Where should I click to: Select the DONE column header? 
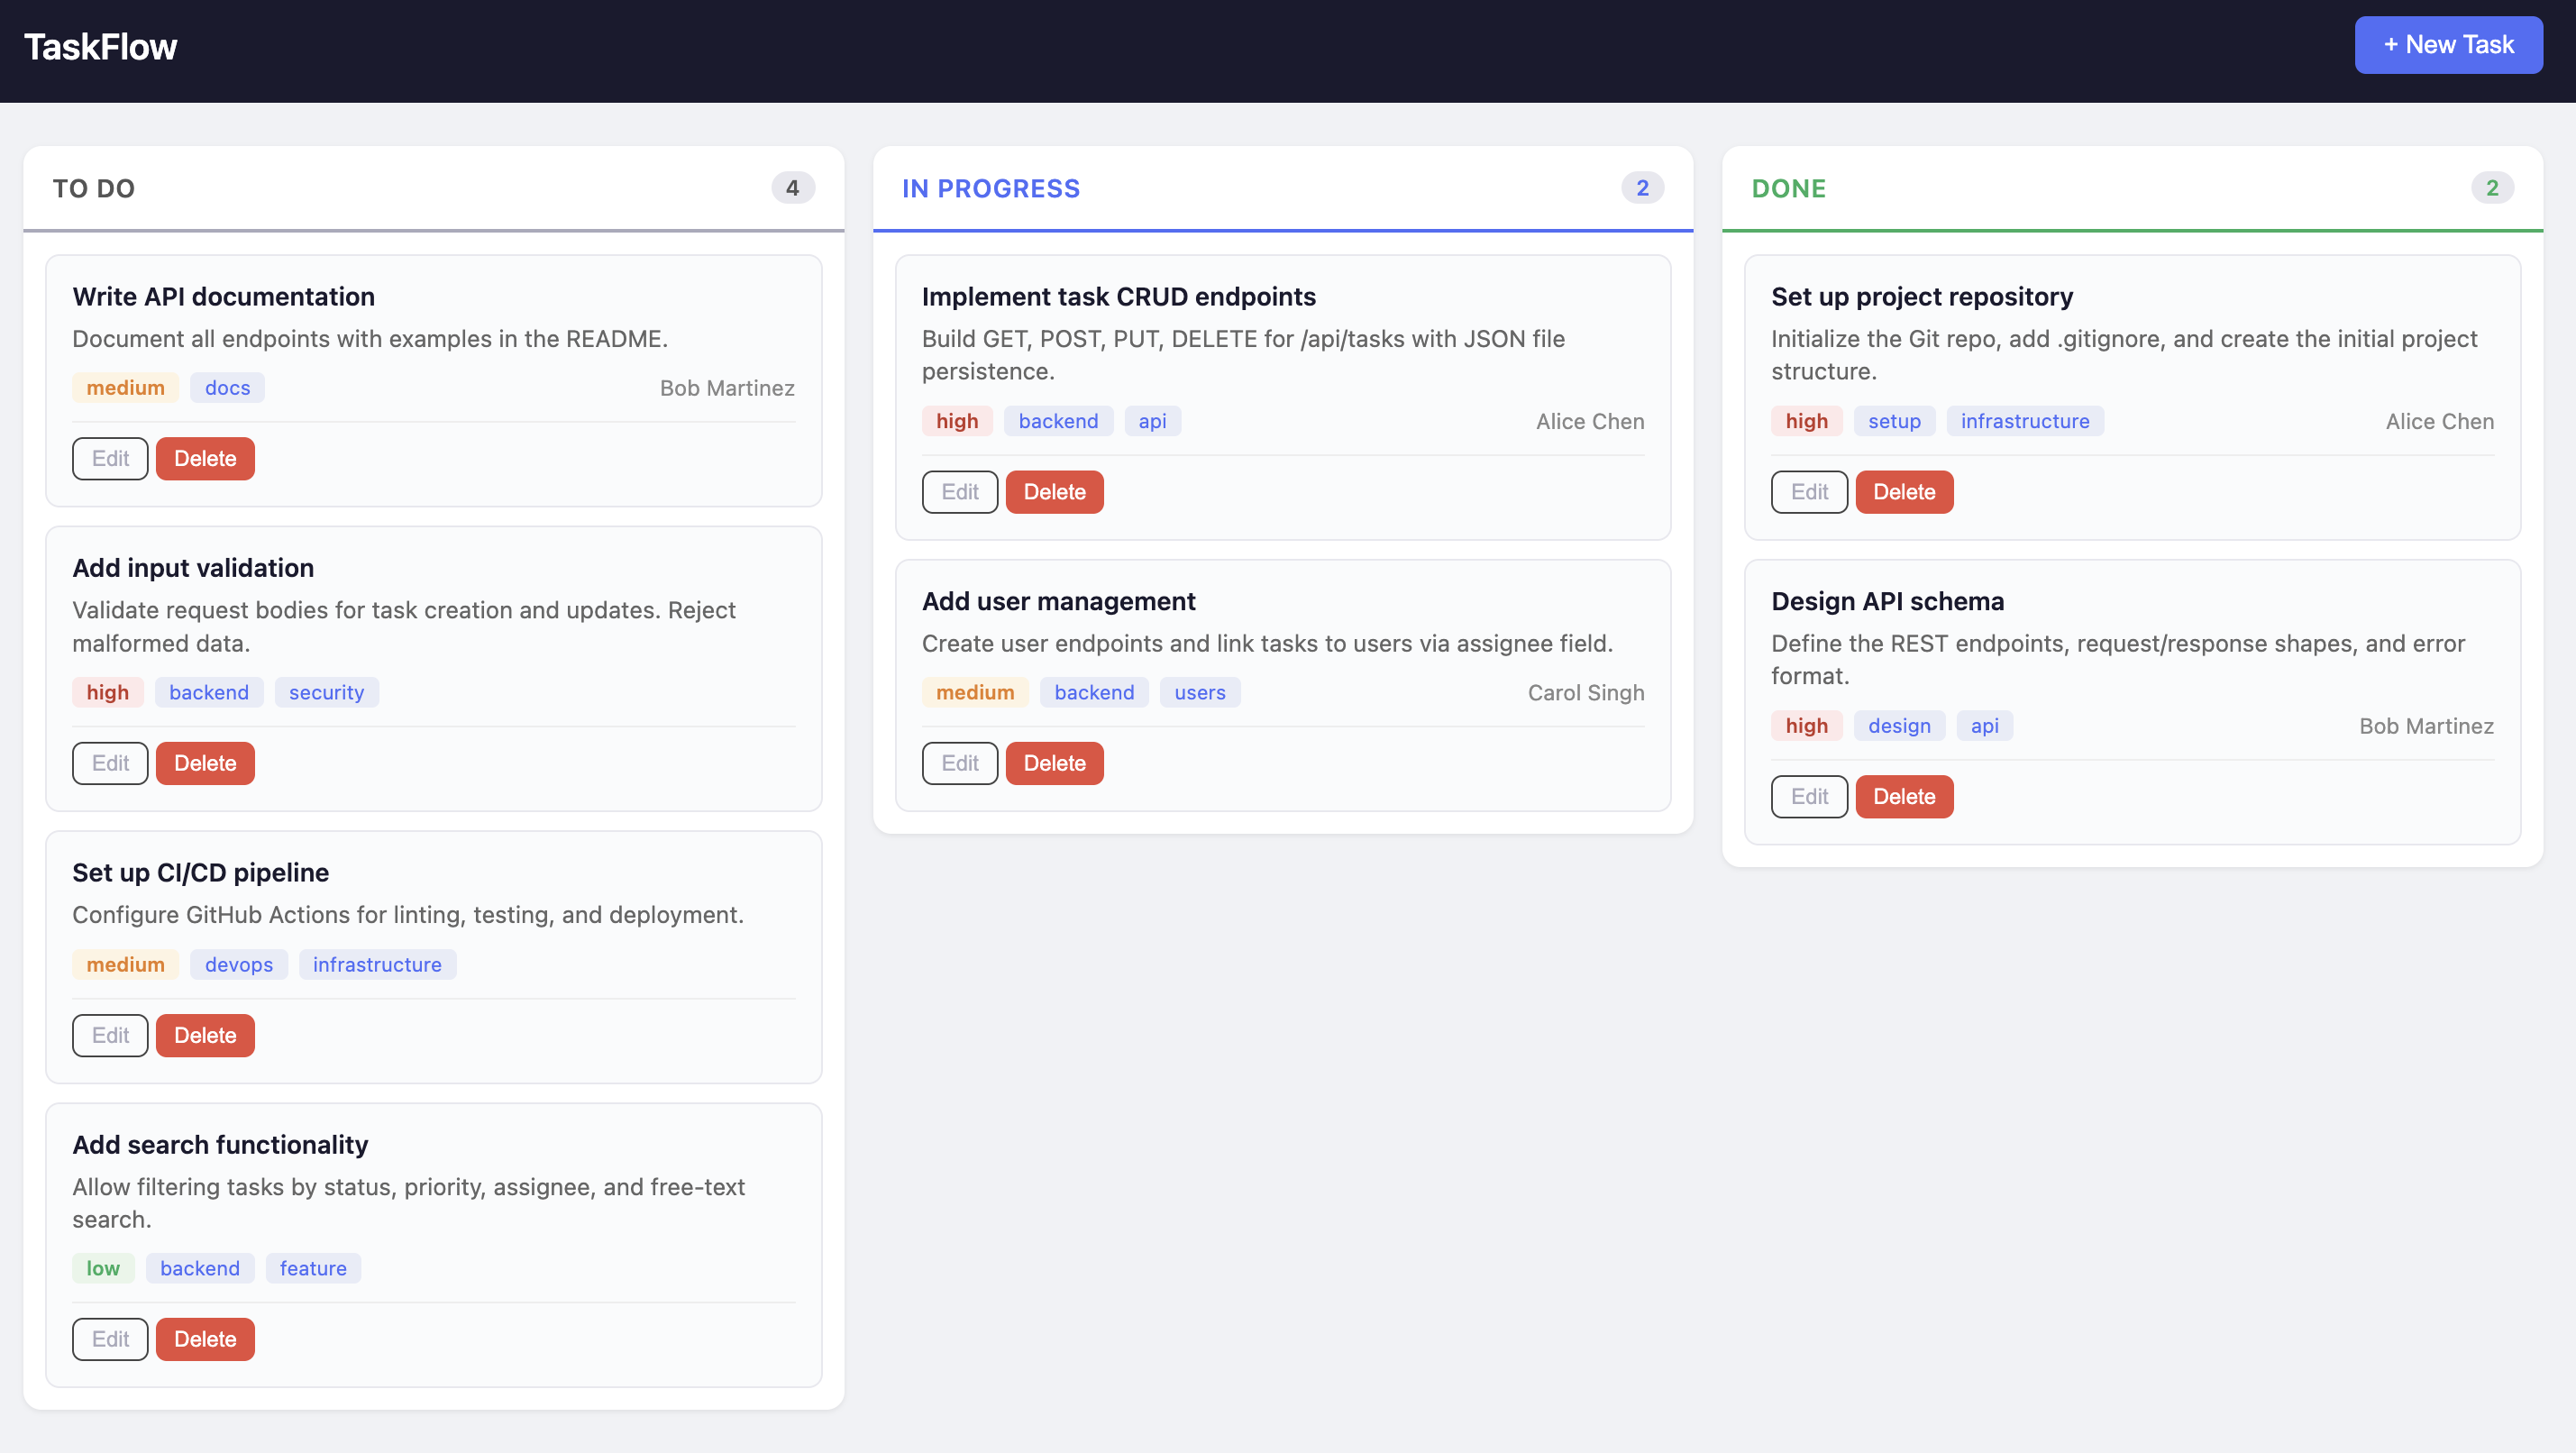click(x=1789, y=189)
